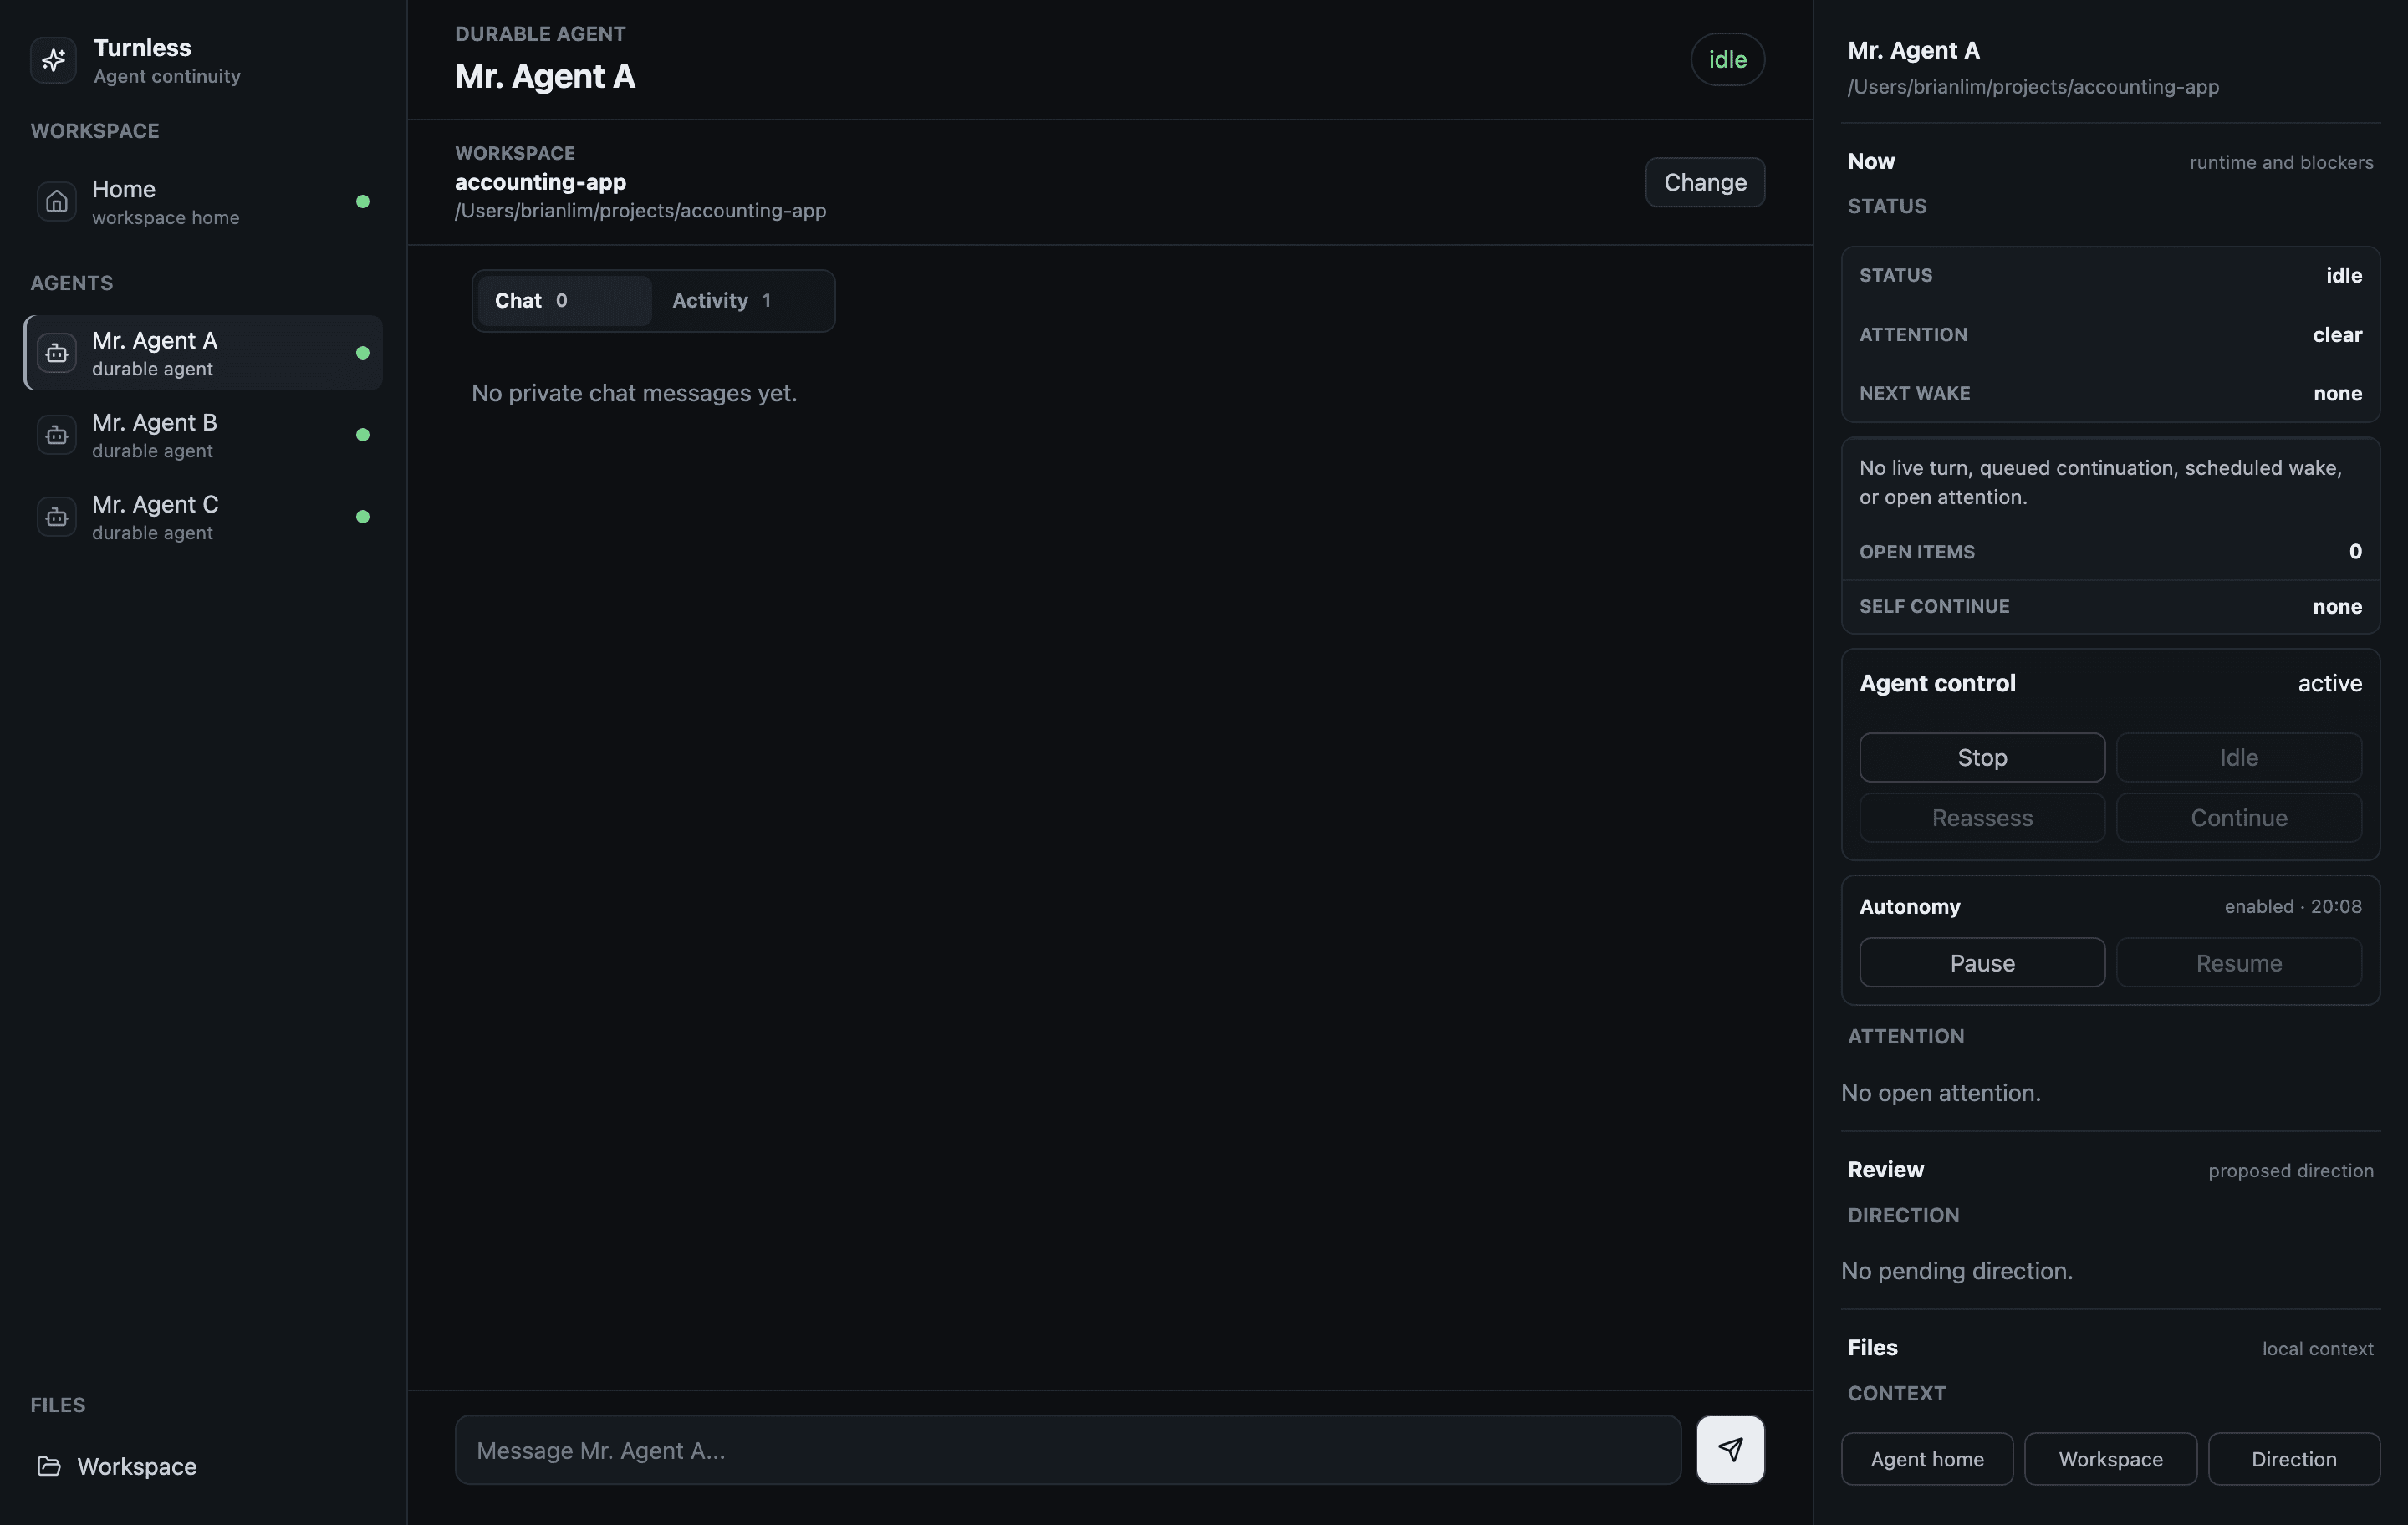The height and width of the screenshot is (1525, 2408).
Task: Click 'proposed direction' label in Review
Action: (x=2290, y=1170)
